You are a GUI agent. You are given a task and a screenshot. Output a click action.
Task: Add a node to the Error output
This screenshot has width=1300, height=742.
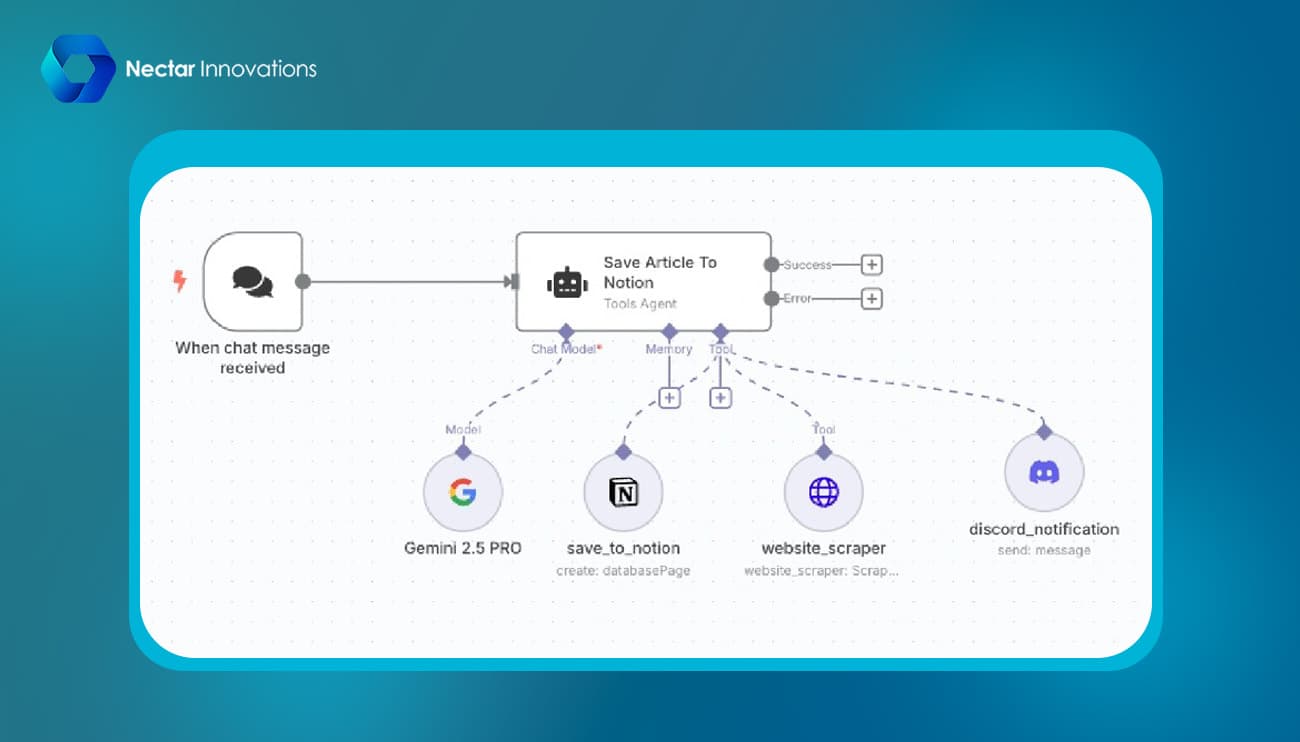[872, 298]
